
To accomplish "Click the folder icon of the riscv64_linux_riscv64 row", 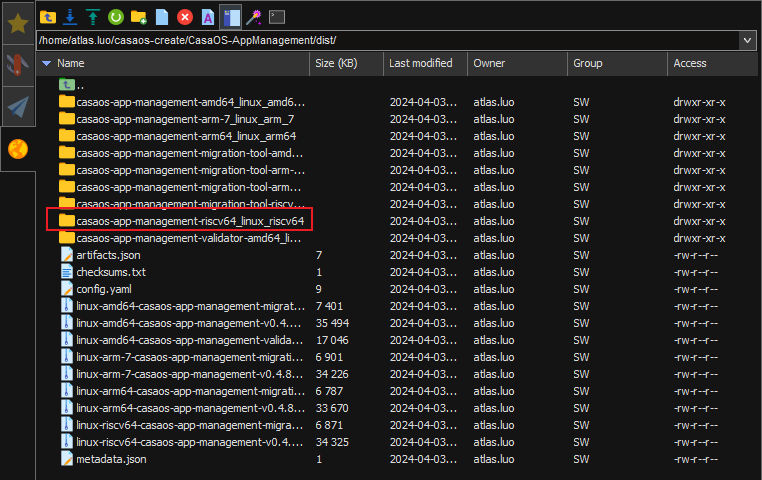I will coord(67,221).
